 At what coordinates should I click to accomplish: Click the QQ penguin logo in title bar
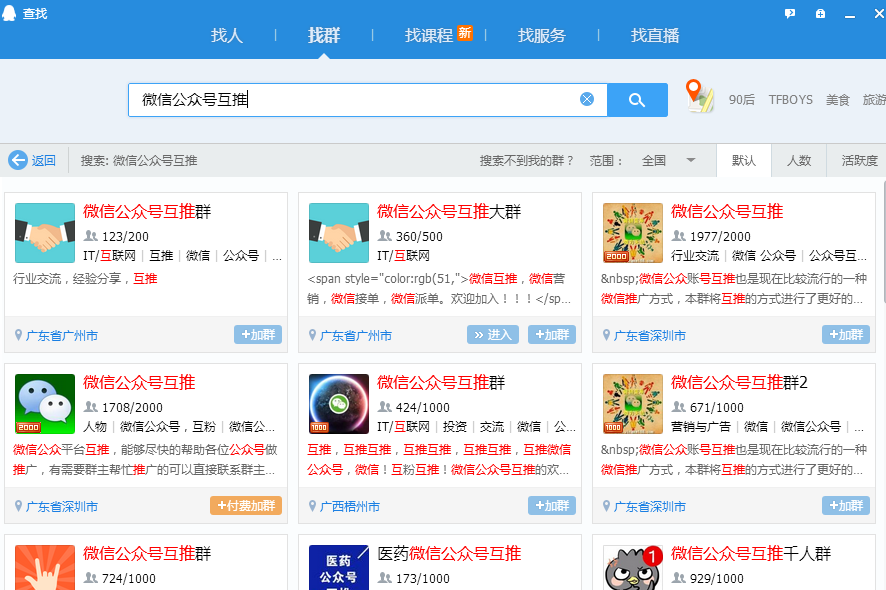tap(9, 13)
